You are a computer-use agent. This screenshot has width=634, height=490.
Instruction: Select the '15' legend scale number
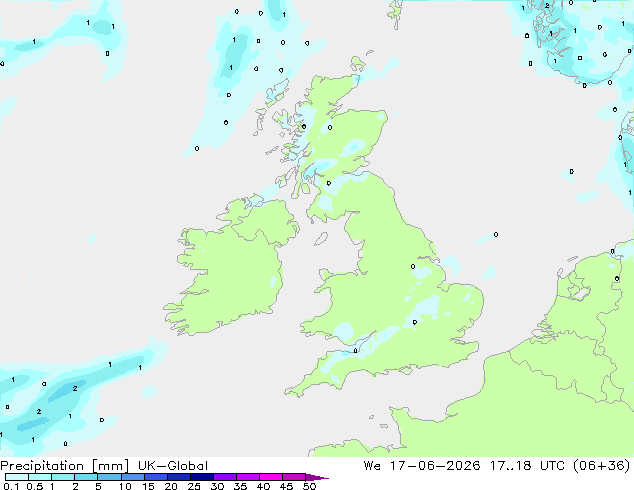(x=148, y=486)
